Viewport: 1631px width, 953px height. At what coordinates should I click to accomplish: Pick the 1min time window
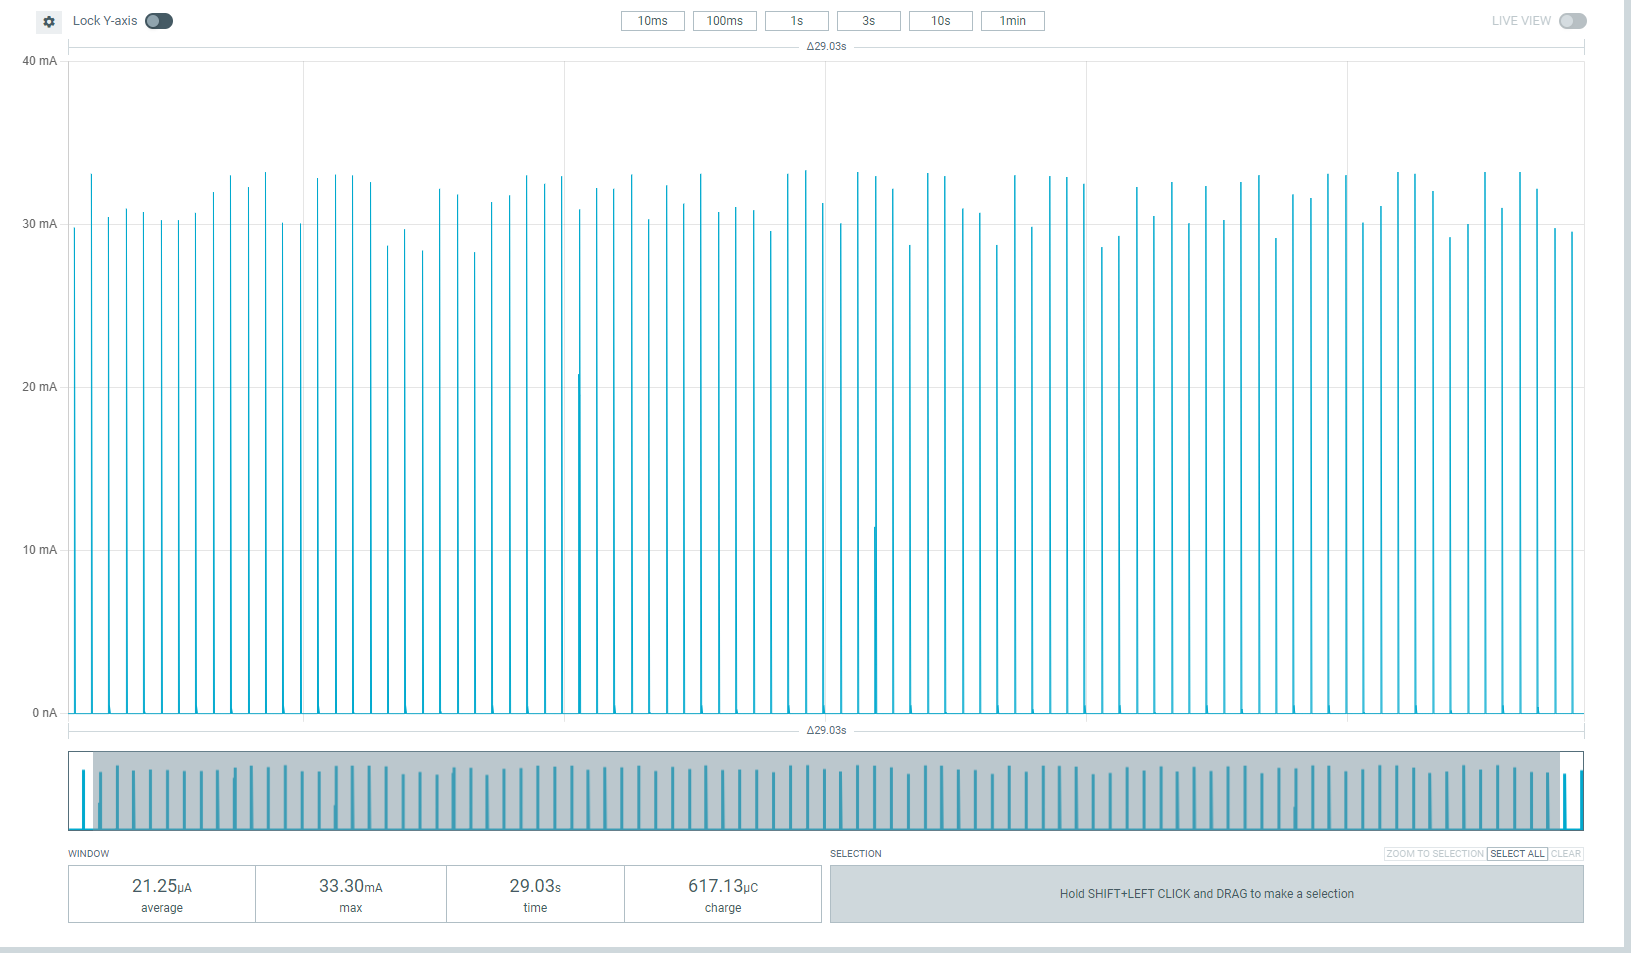tap(1013, 21)
